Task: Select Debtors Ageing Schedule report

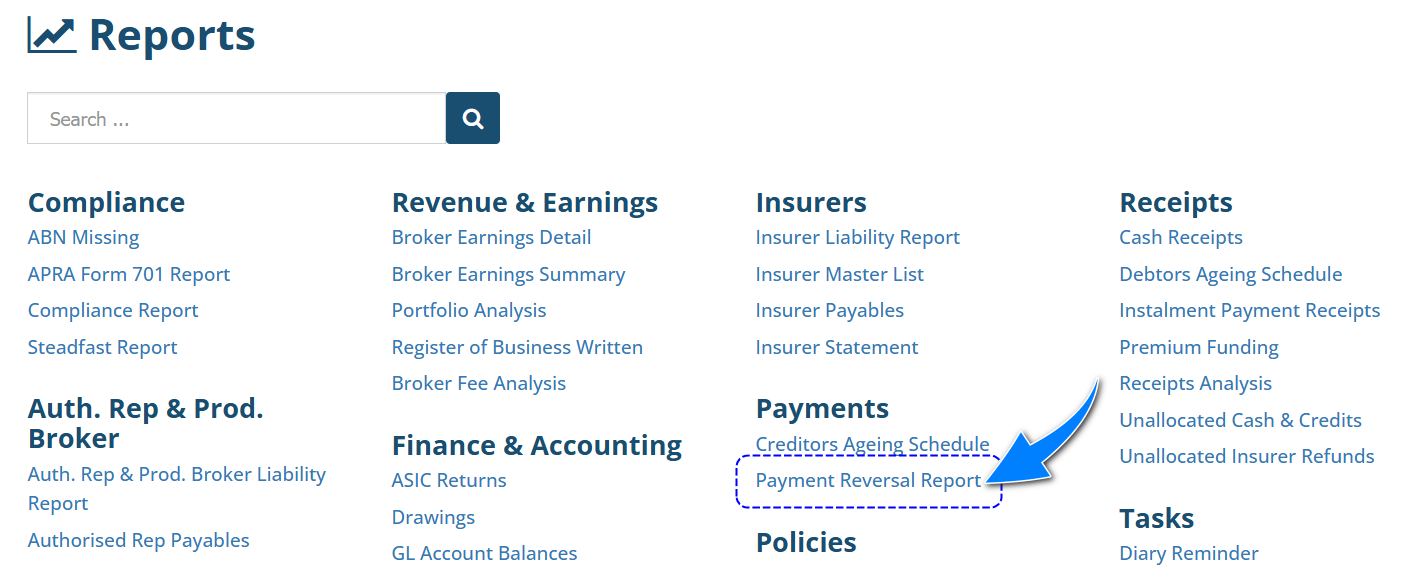Action: click(1231, 274)
